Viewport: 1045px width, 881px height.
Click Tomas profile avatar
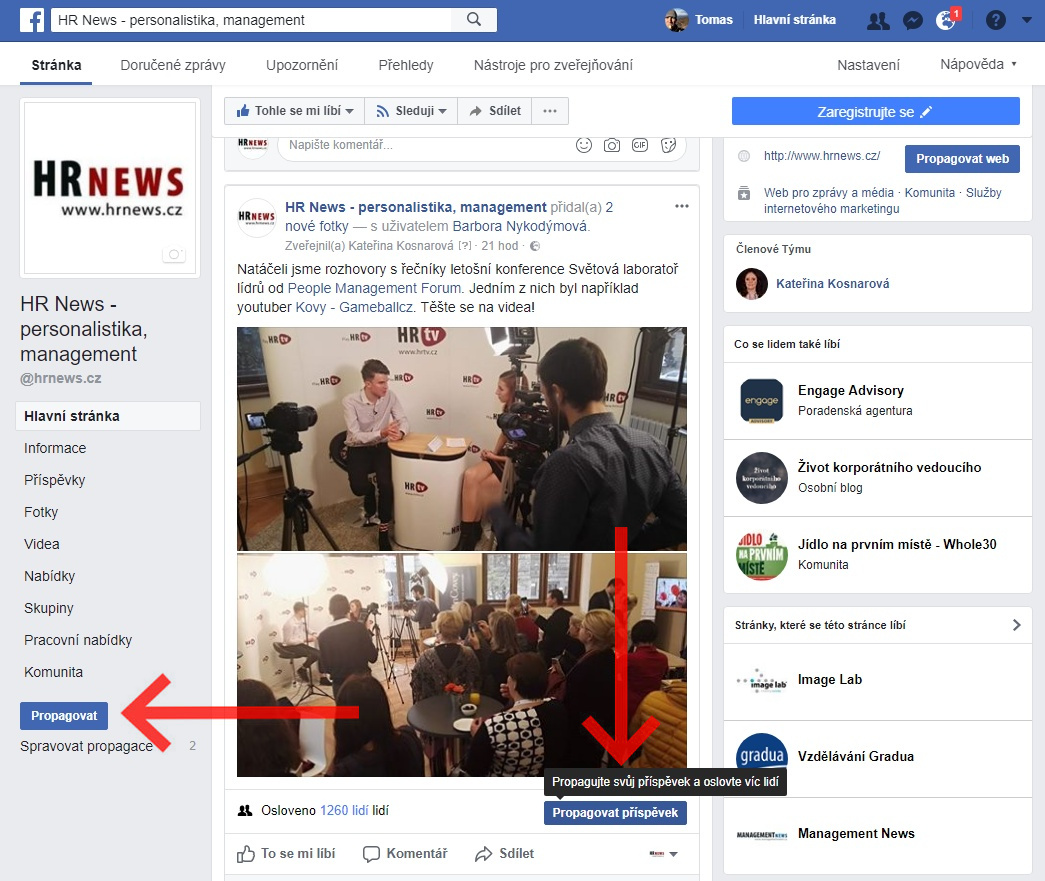click(x=676, y=20)
